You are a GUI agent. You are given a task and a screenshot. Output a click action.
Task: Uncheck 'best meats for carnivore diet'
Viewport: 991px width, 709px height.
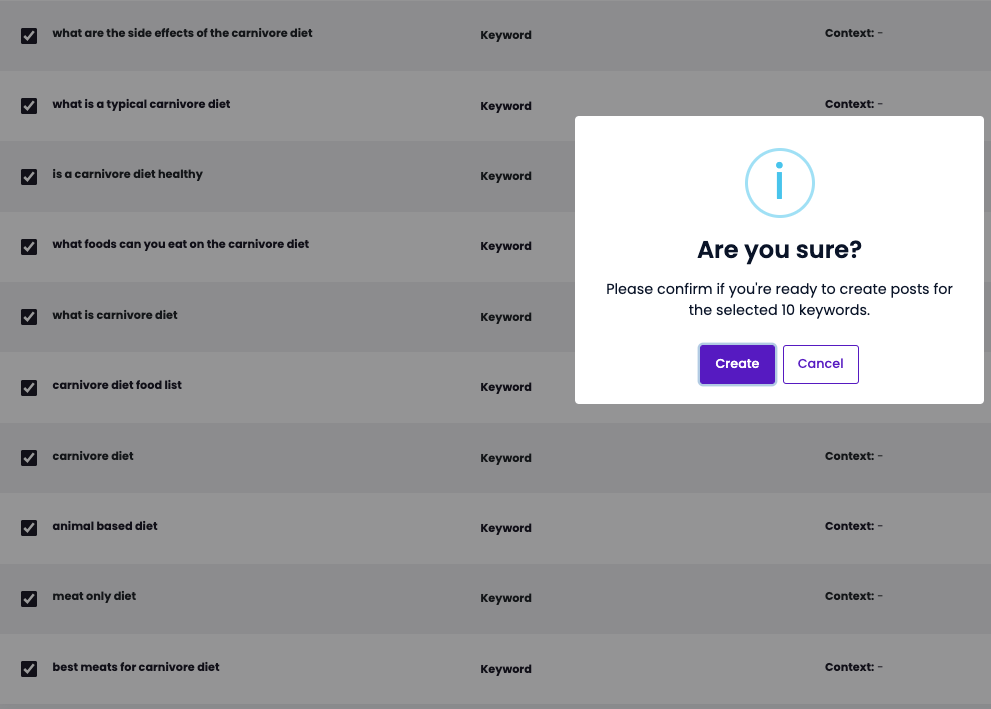pyautogui.click(x=29, y=668)
